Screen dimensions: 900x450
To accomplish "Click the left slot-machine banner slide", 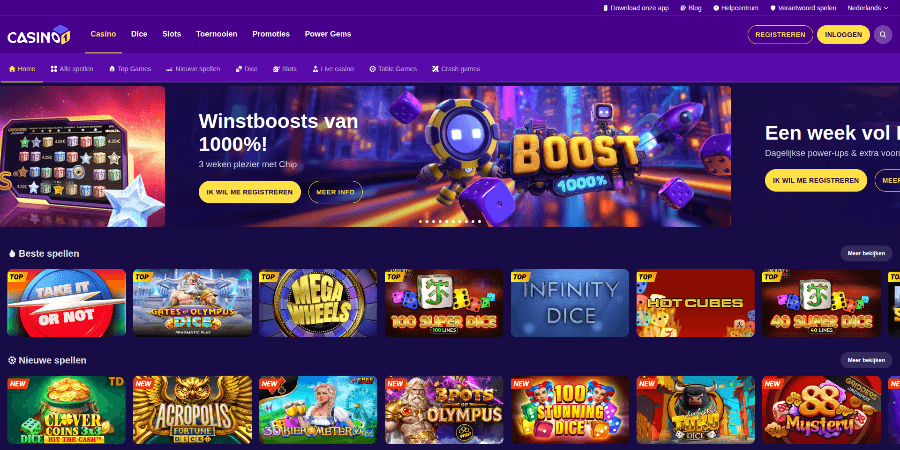I will 82,156.
